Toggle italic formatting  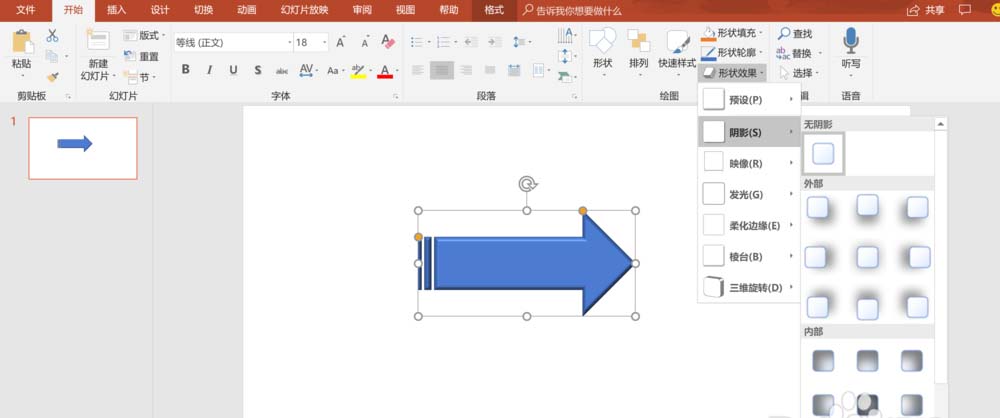[x=209, y=70]
